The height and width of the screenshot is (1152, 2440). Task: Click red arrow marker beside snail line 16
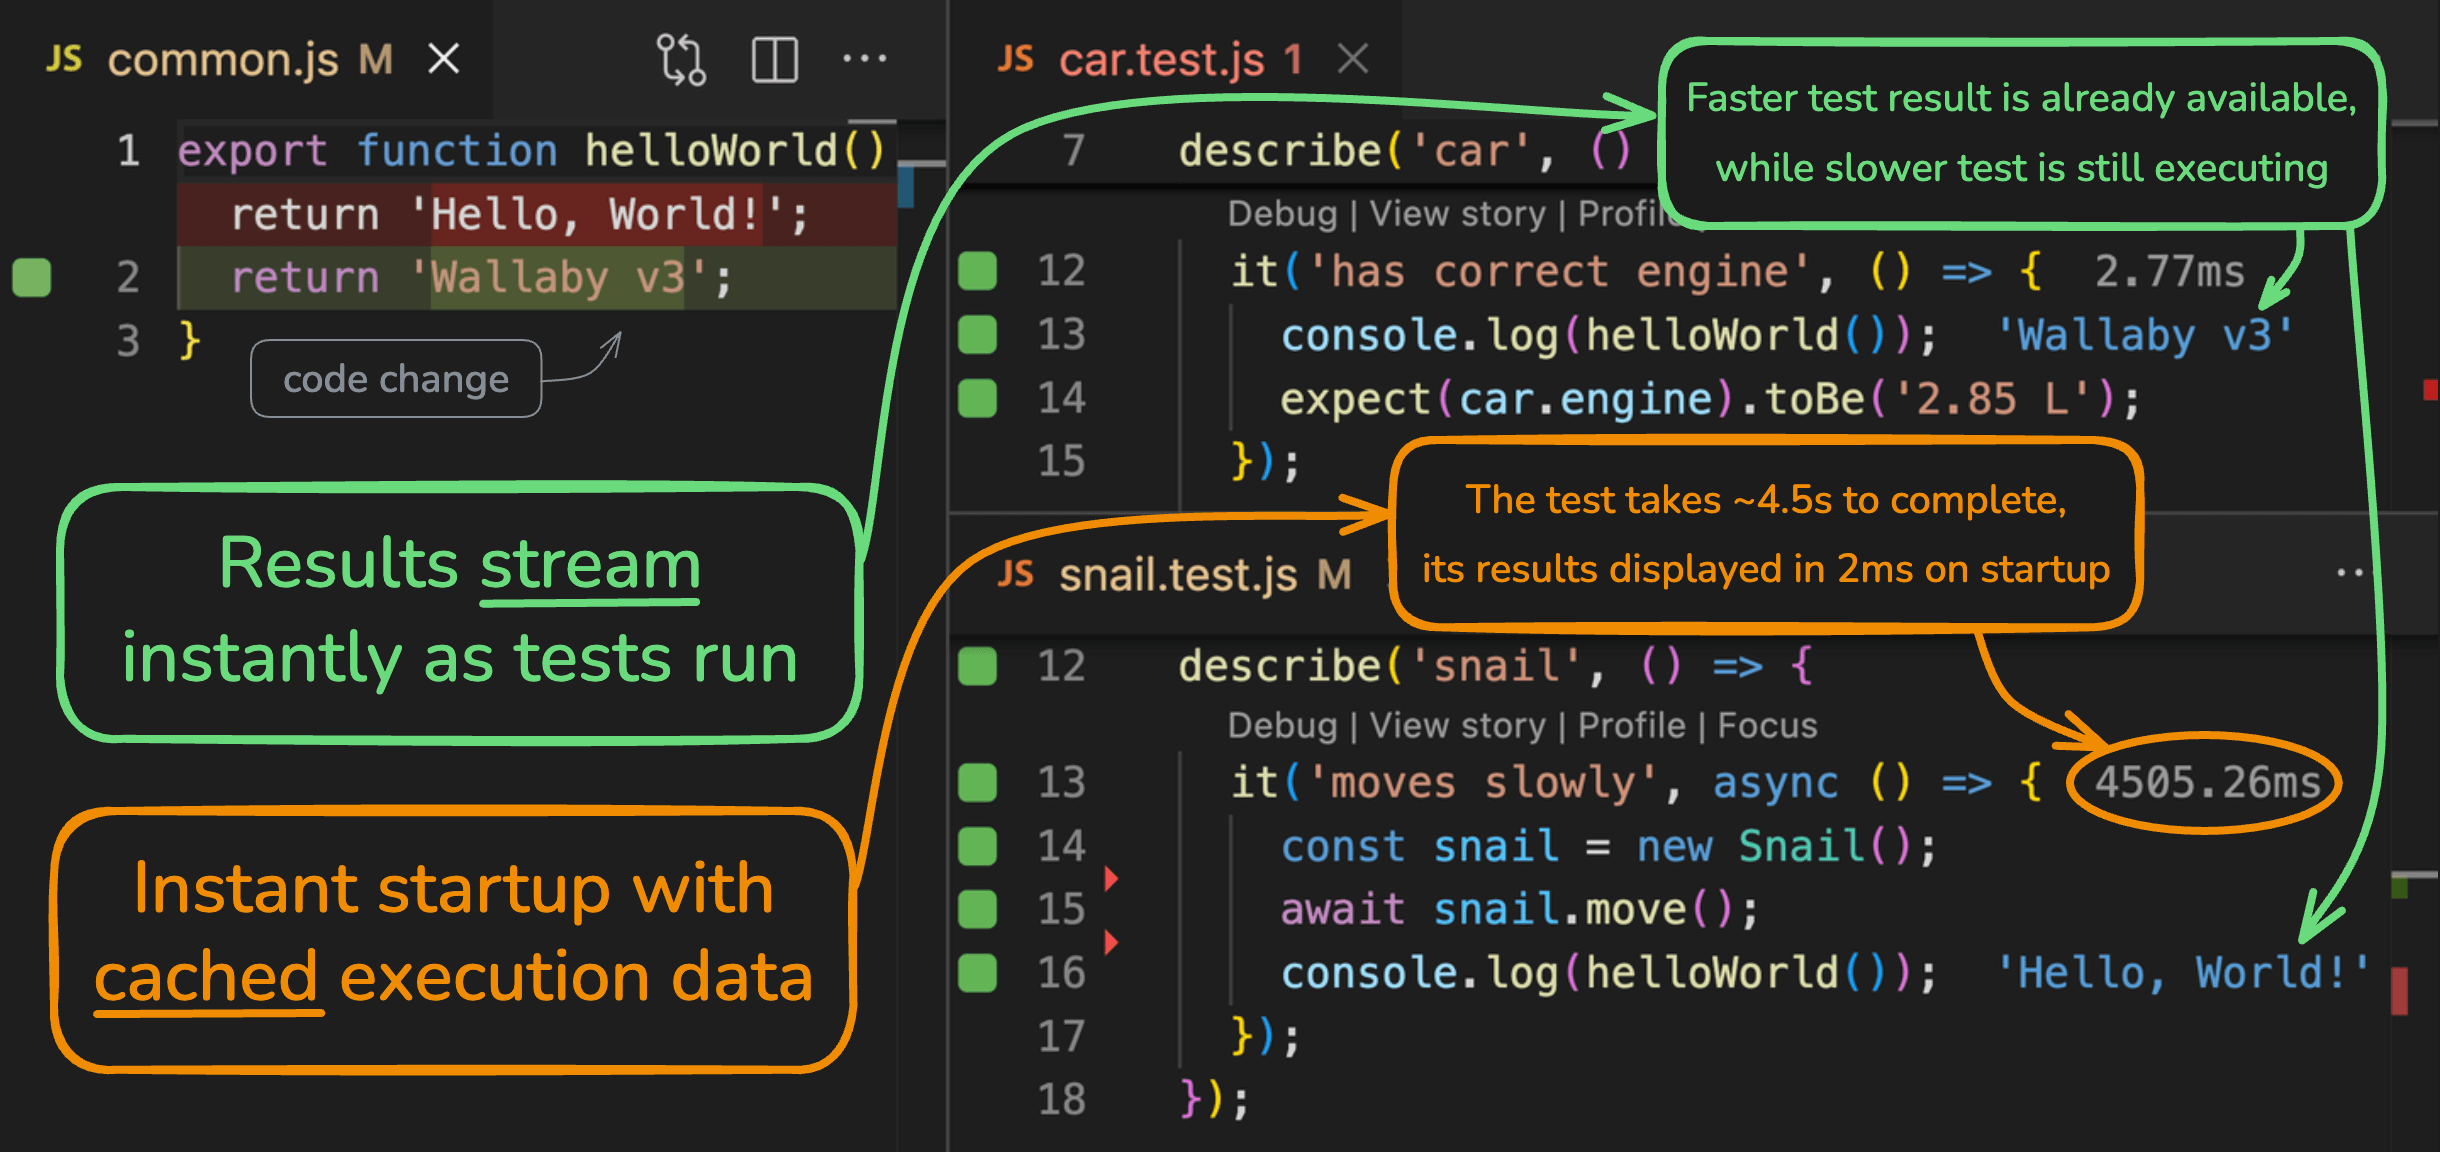coord(1111,942)
